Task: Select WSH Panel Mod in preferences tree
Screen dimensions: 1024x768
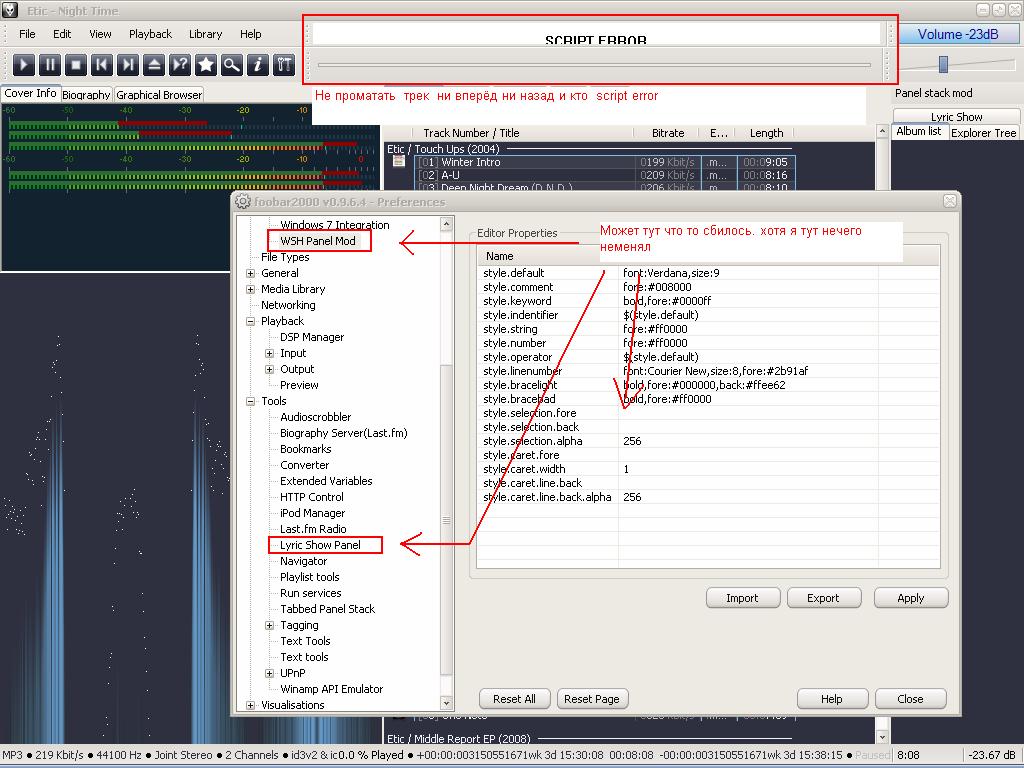Action: coord(318,241)
